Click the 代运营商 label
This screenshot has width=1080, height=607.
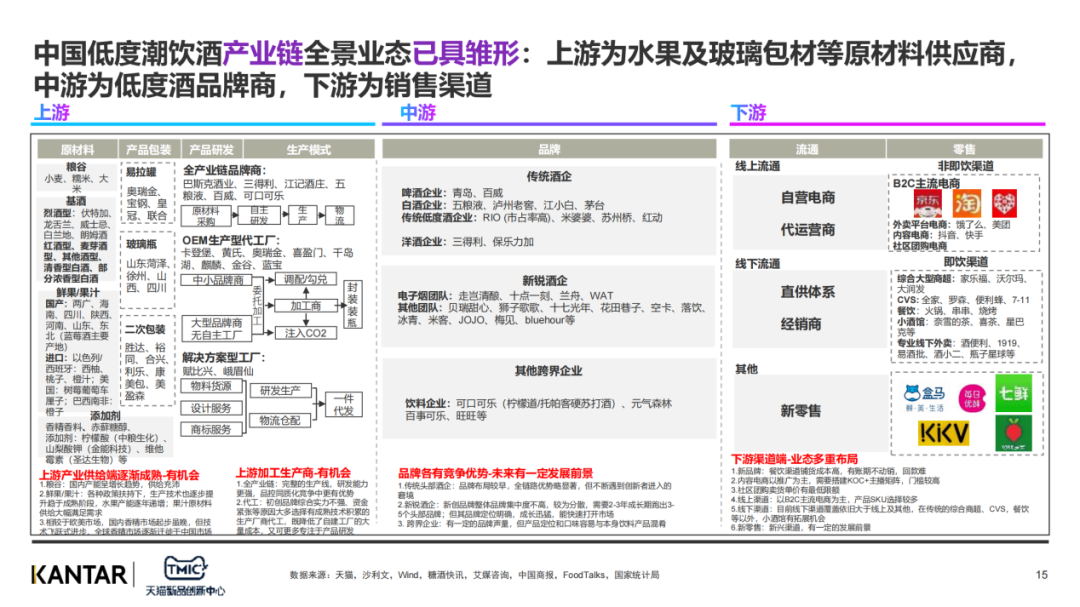point(807,229)
